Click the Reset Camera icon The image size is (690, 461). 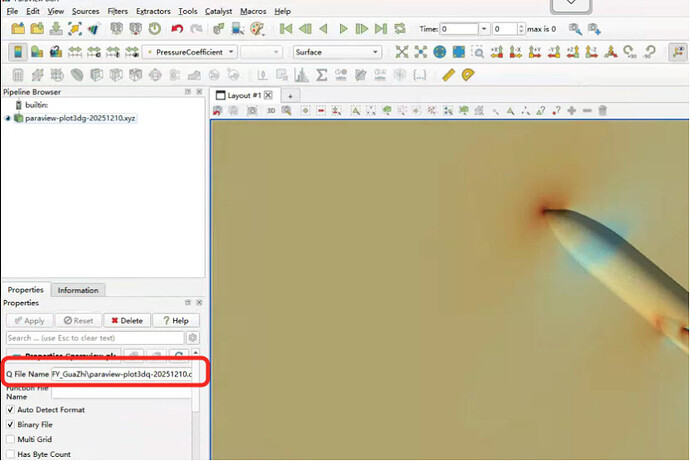click(x=402, y=52)
